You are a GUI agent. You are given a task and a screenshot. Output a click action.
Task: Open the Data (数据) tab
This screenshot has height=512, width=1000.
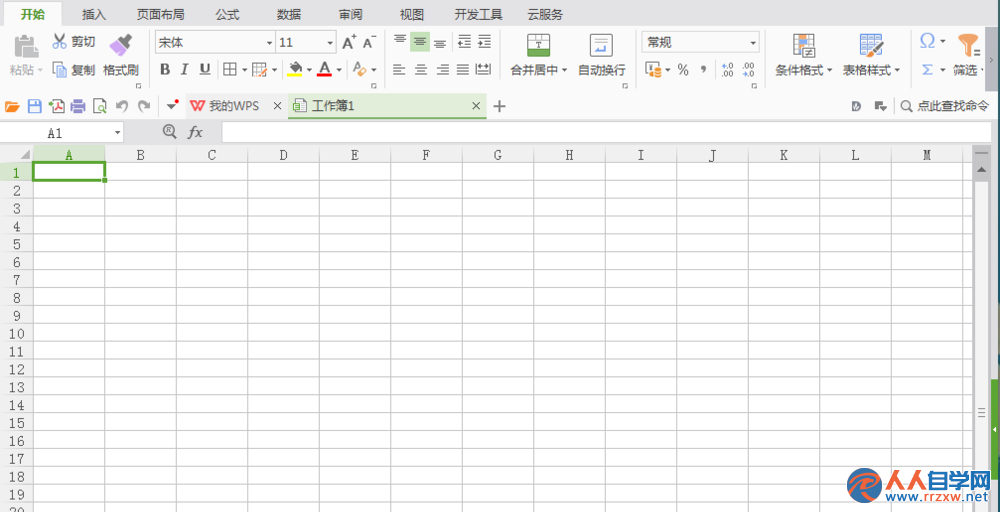click(x=289, y=15)
